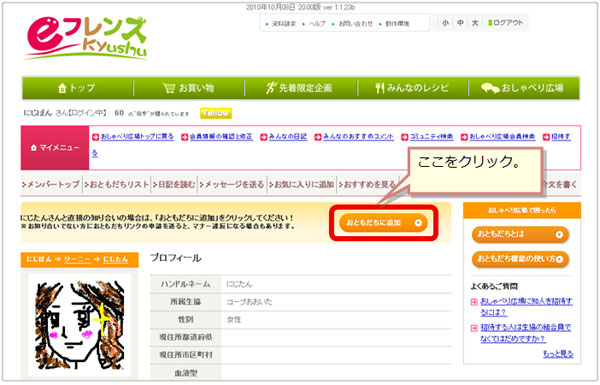This screenshot has height=385, width=600.
Task: Click the arrow icon on おともだちとは
Action: click(x=559, y=235)
